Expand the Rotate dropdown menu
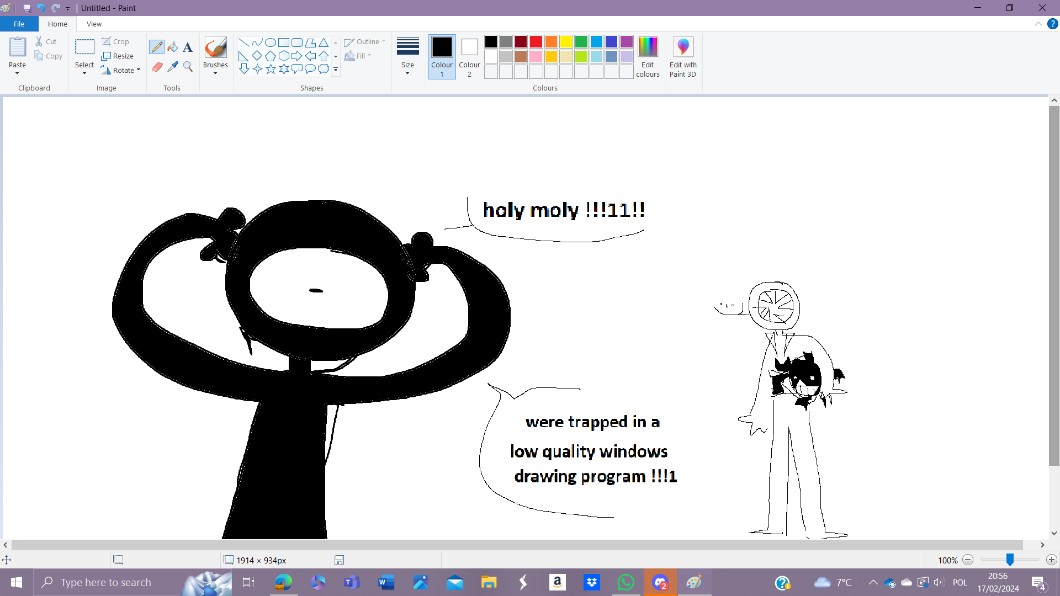1060x596 pixels. pos(119,70)
